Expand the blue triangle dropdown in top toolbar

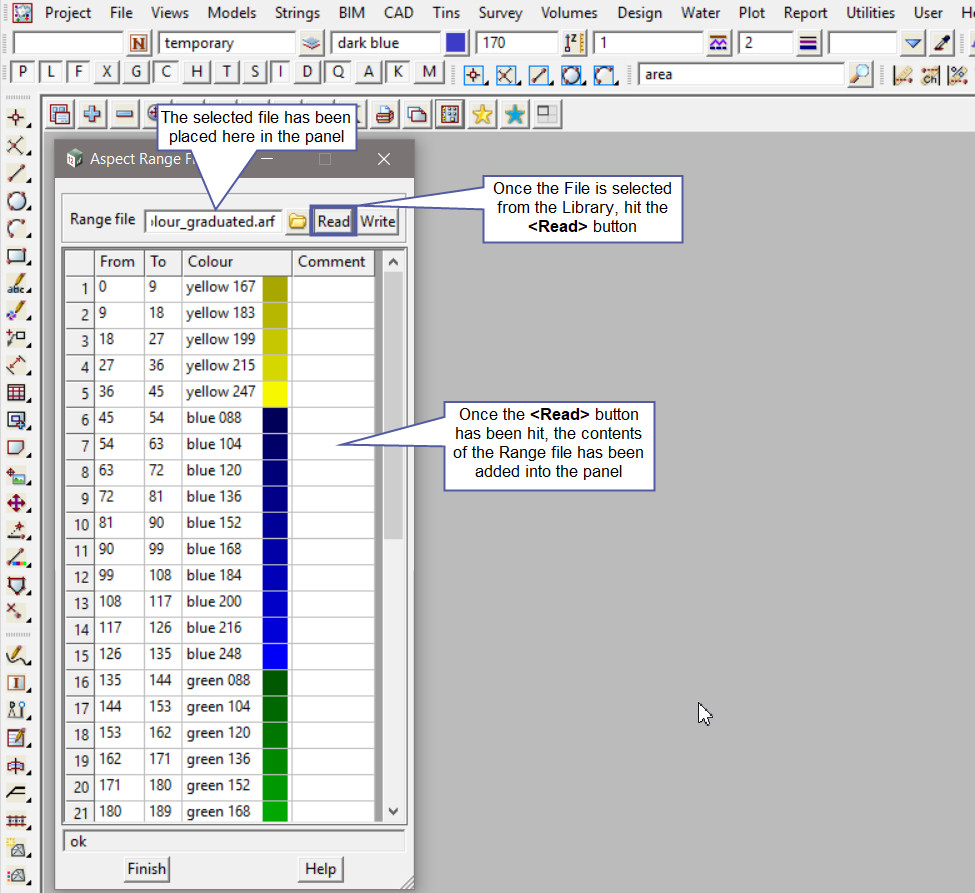912,43
